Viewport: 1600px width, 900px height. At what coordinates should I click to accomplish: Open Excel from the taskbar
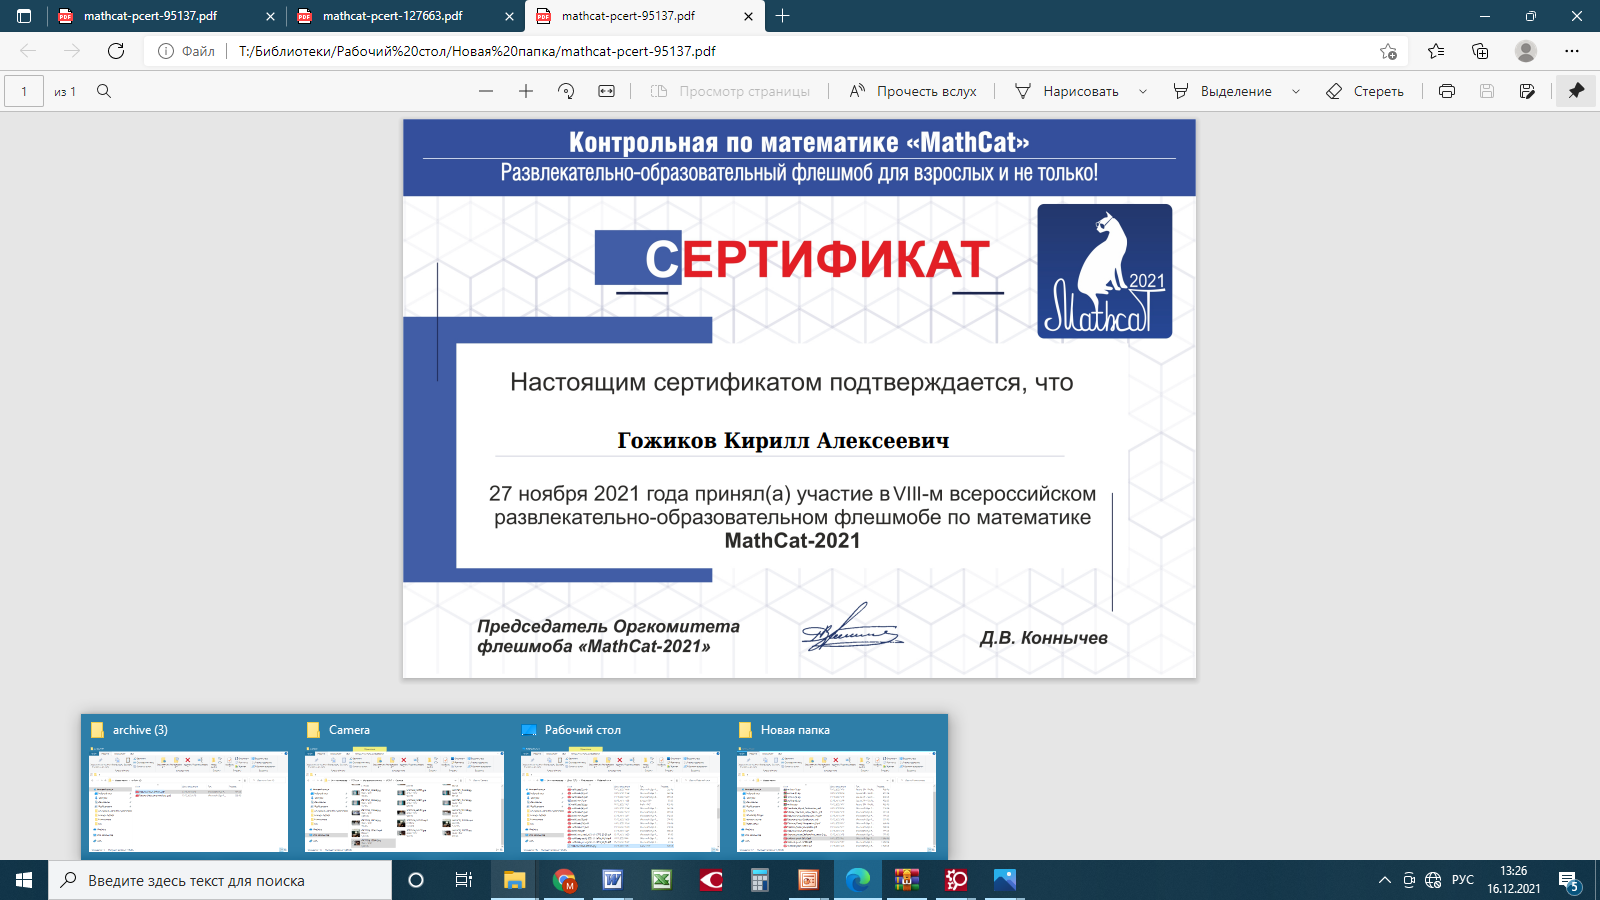point(662,880)
